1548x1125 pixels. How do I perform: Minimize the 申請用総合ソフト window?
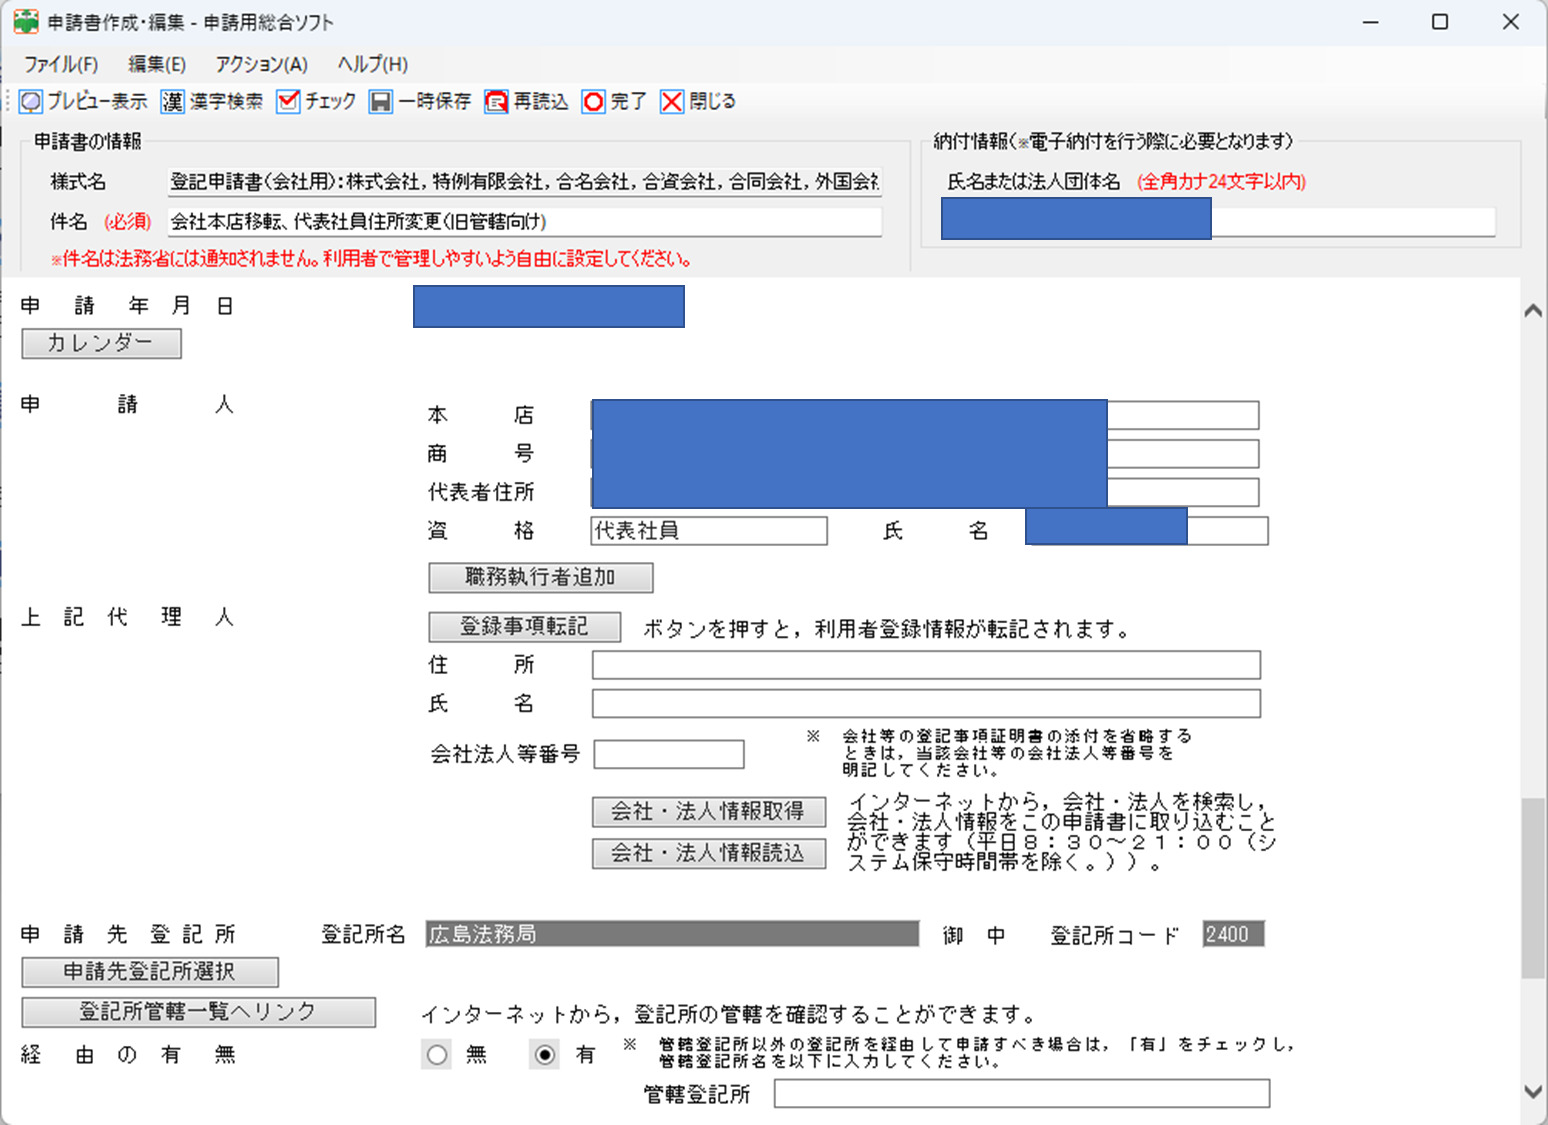point(1370,21)
